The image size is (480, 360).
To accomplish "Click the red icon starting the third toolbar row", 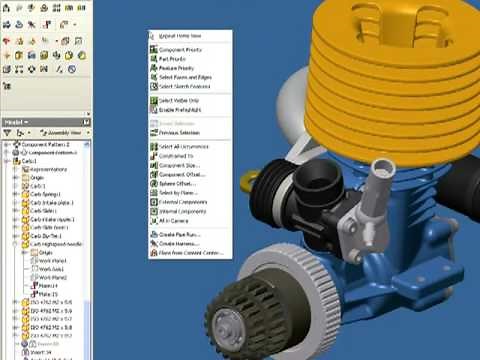I will (6, 41).
